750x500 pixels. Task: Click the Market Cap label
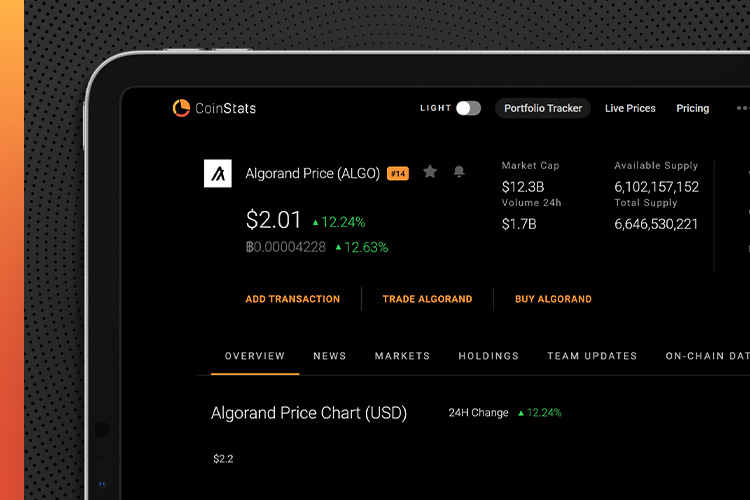530,166
